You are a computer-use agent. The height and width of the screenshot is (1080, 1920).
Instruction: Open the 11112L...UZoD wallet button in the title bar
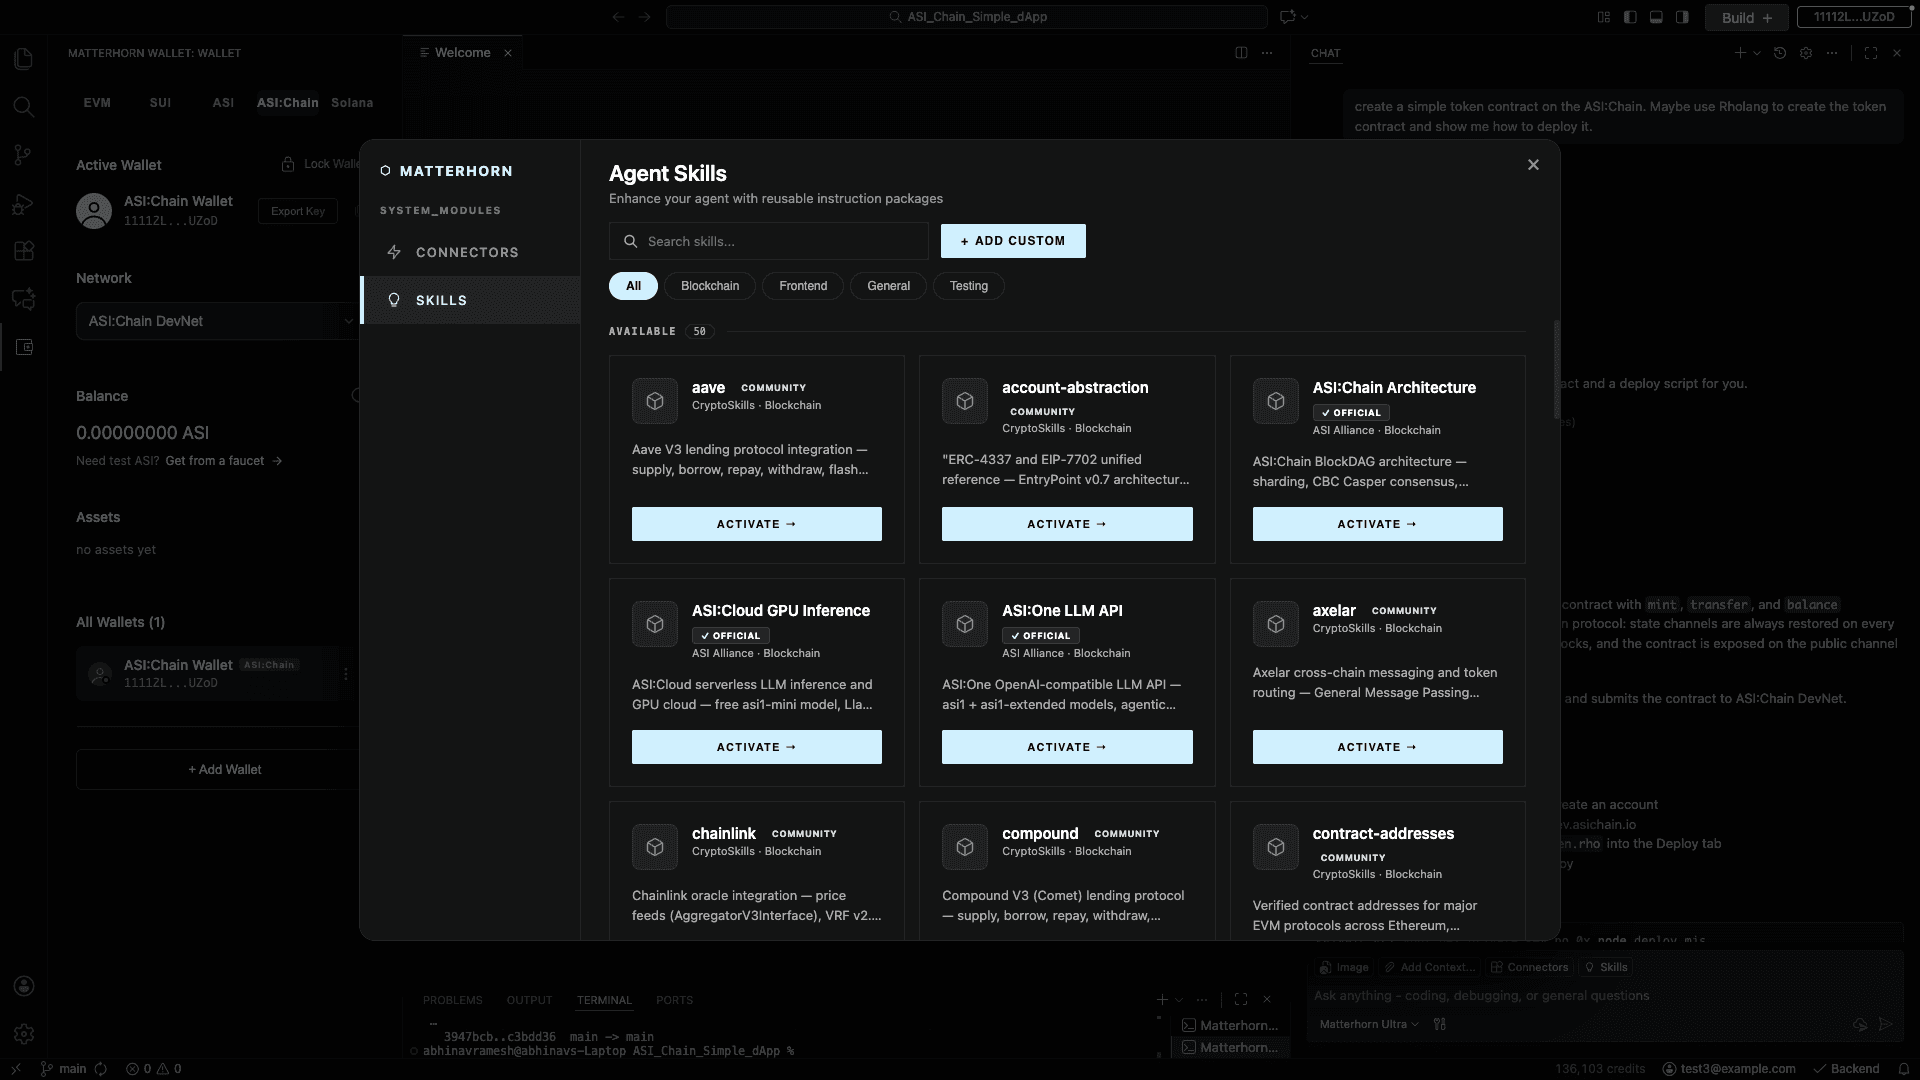(1854, 17)
